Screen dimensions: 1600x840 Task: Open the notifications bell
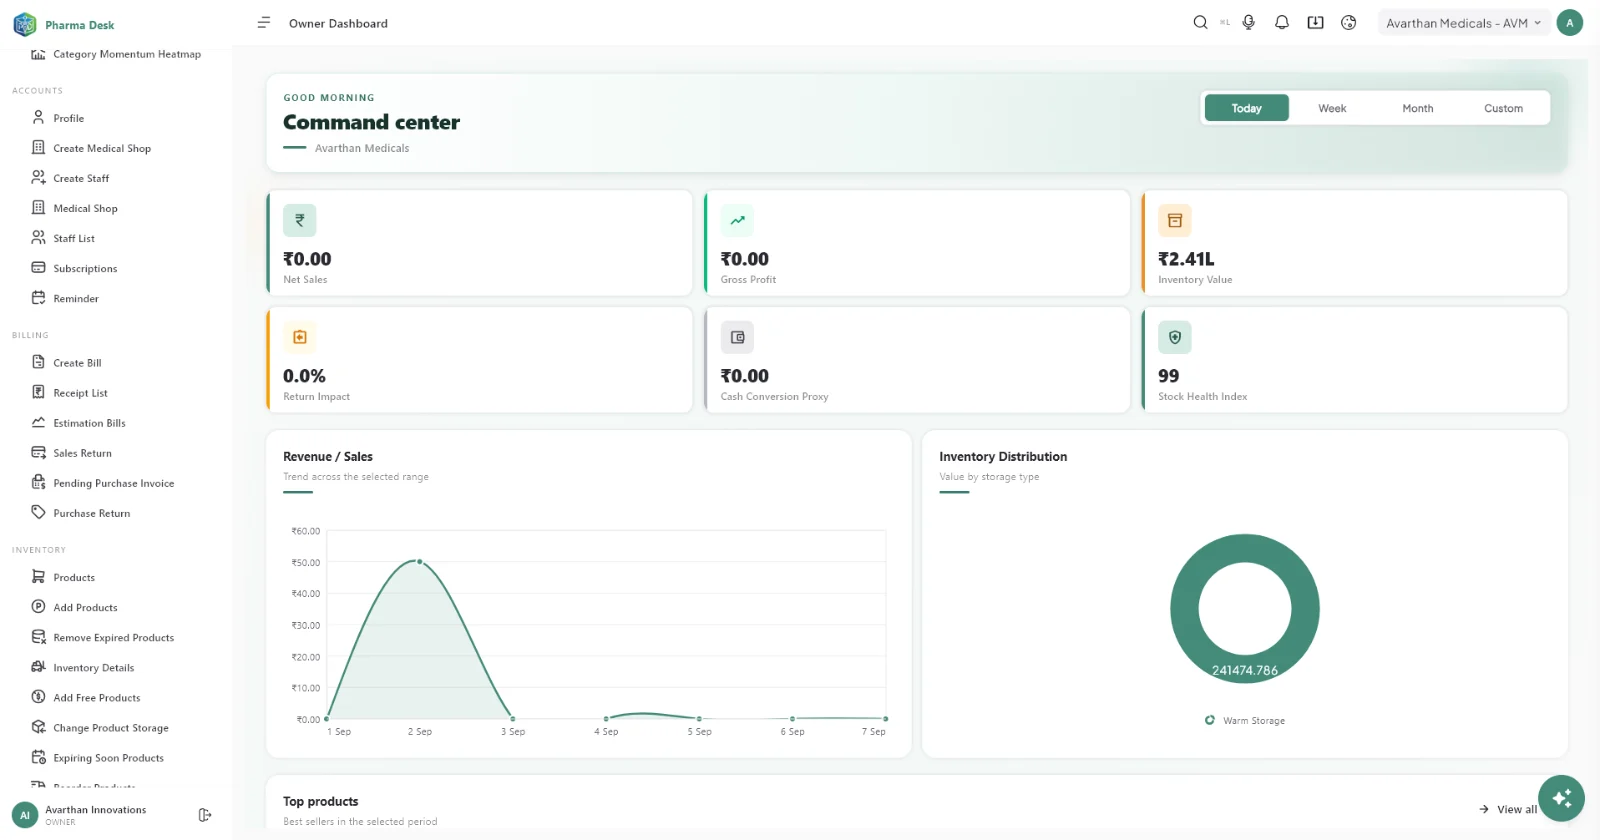pos(1282,23)
